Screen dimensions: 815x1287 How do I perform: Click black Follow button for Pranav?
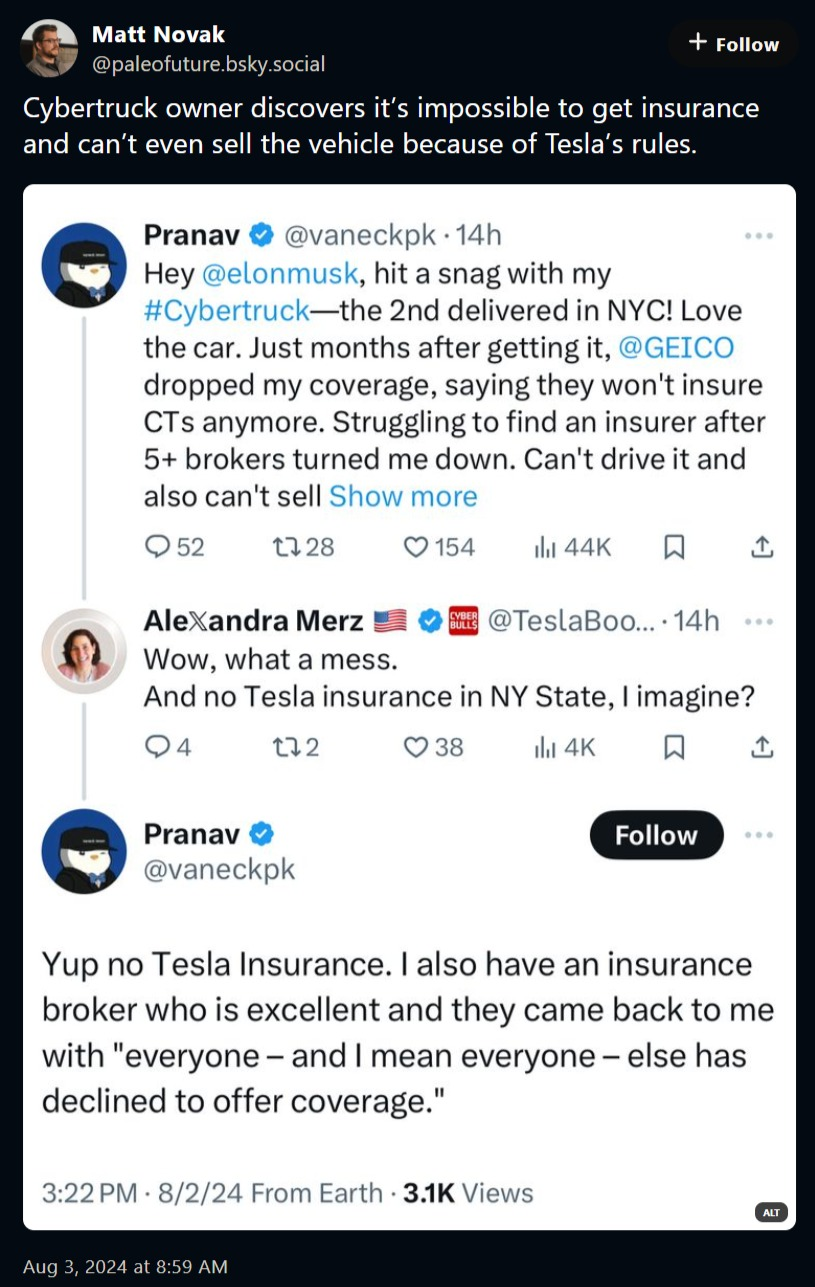(x=656, y=835)
